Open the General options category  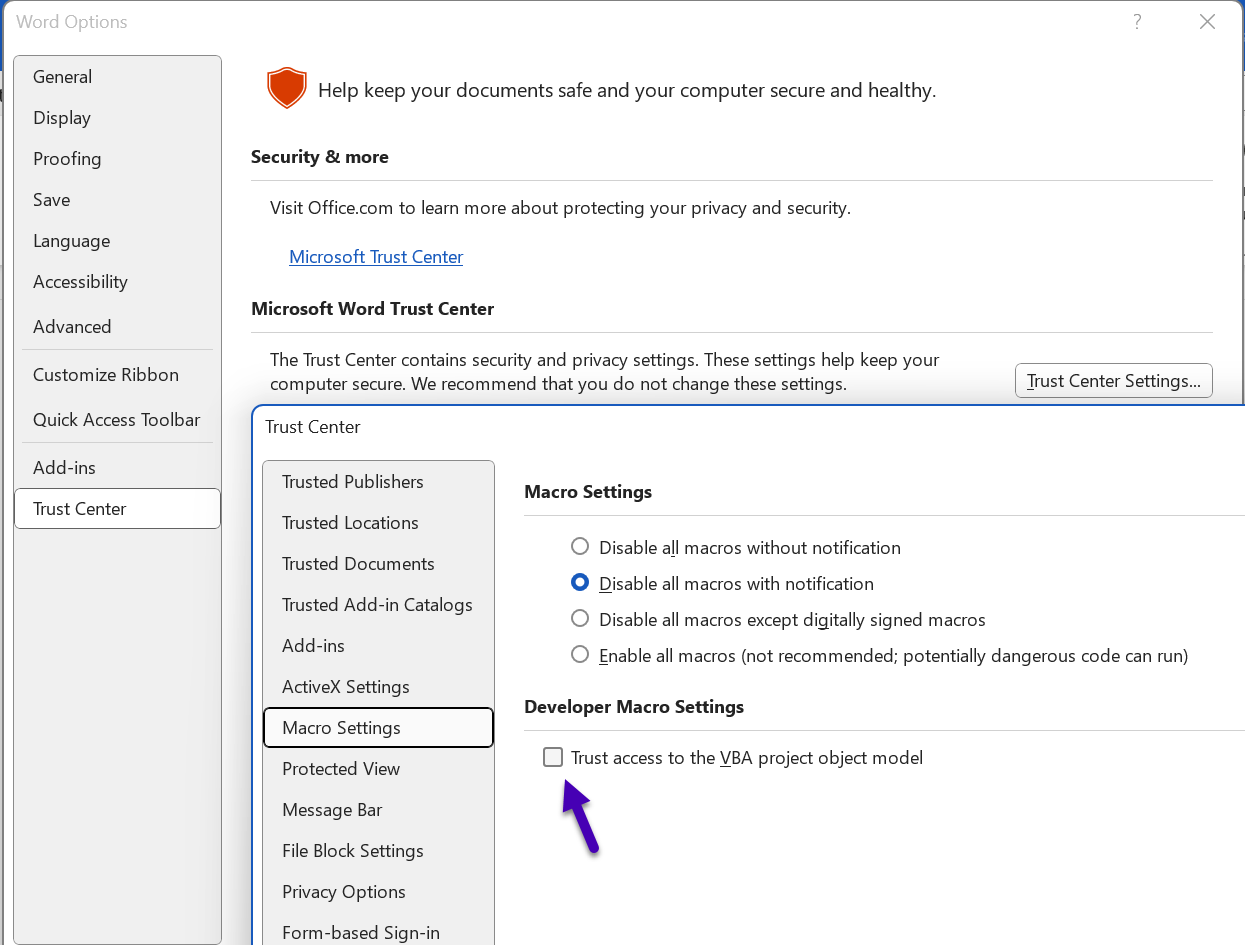pos(118,77)
